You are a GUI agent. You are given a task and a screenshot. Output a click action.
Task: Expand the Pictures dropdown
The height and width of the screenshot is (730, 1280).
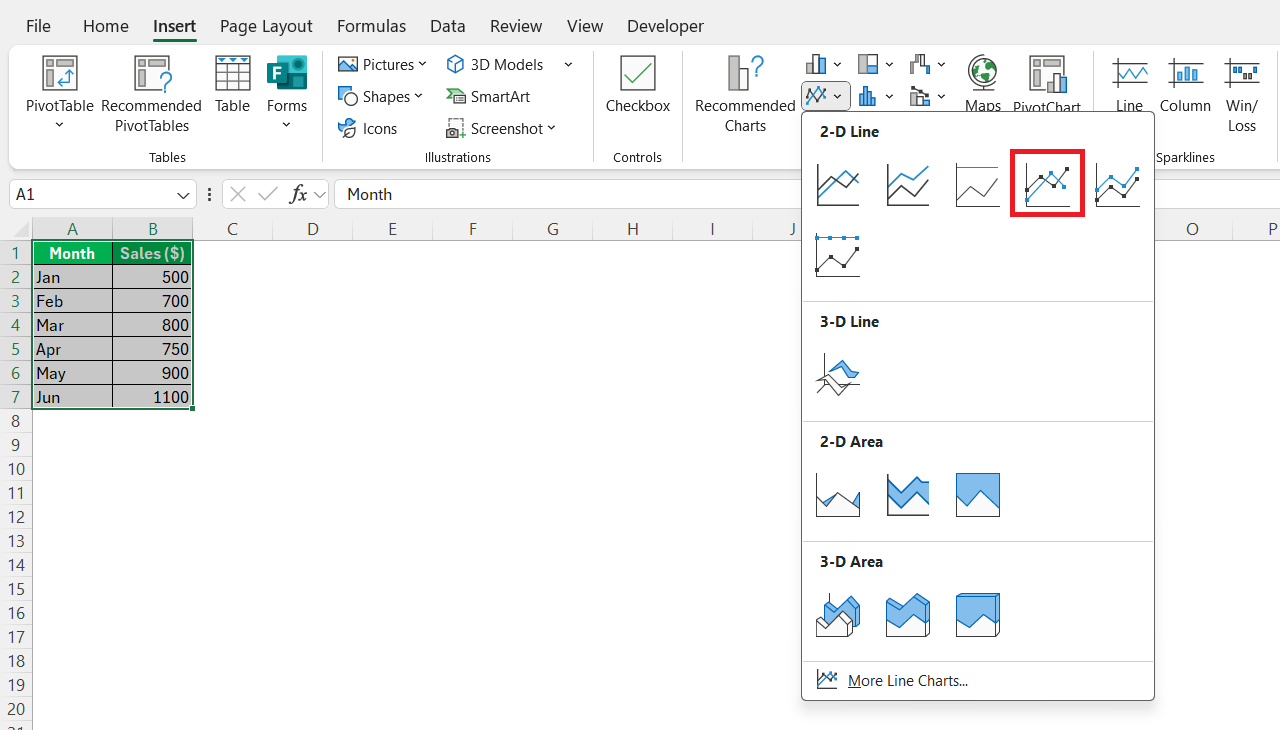pos(422,64)
